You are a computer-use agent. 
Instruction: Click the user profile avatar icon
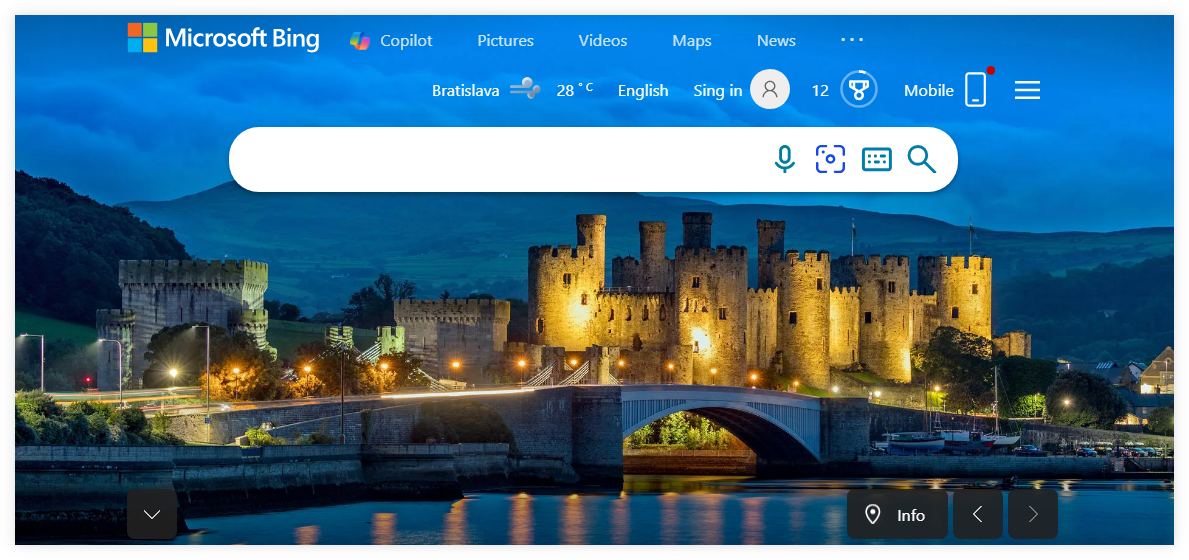[x=769, y=90]
